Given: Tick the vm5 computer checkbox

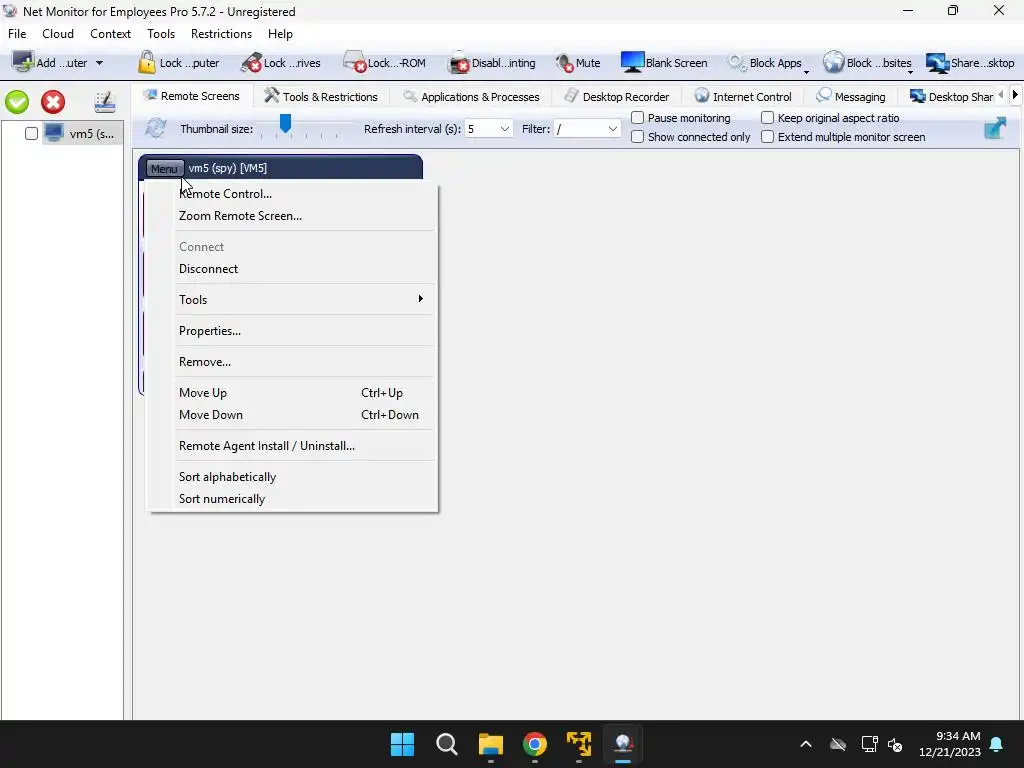Looking at the screenshot, I should [31, 134].
